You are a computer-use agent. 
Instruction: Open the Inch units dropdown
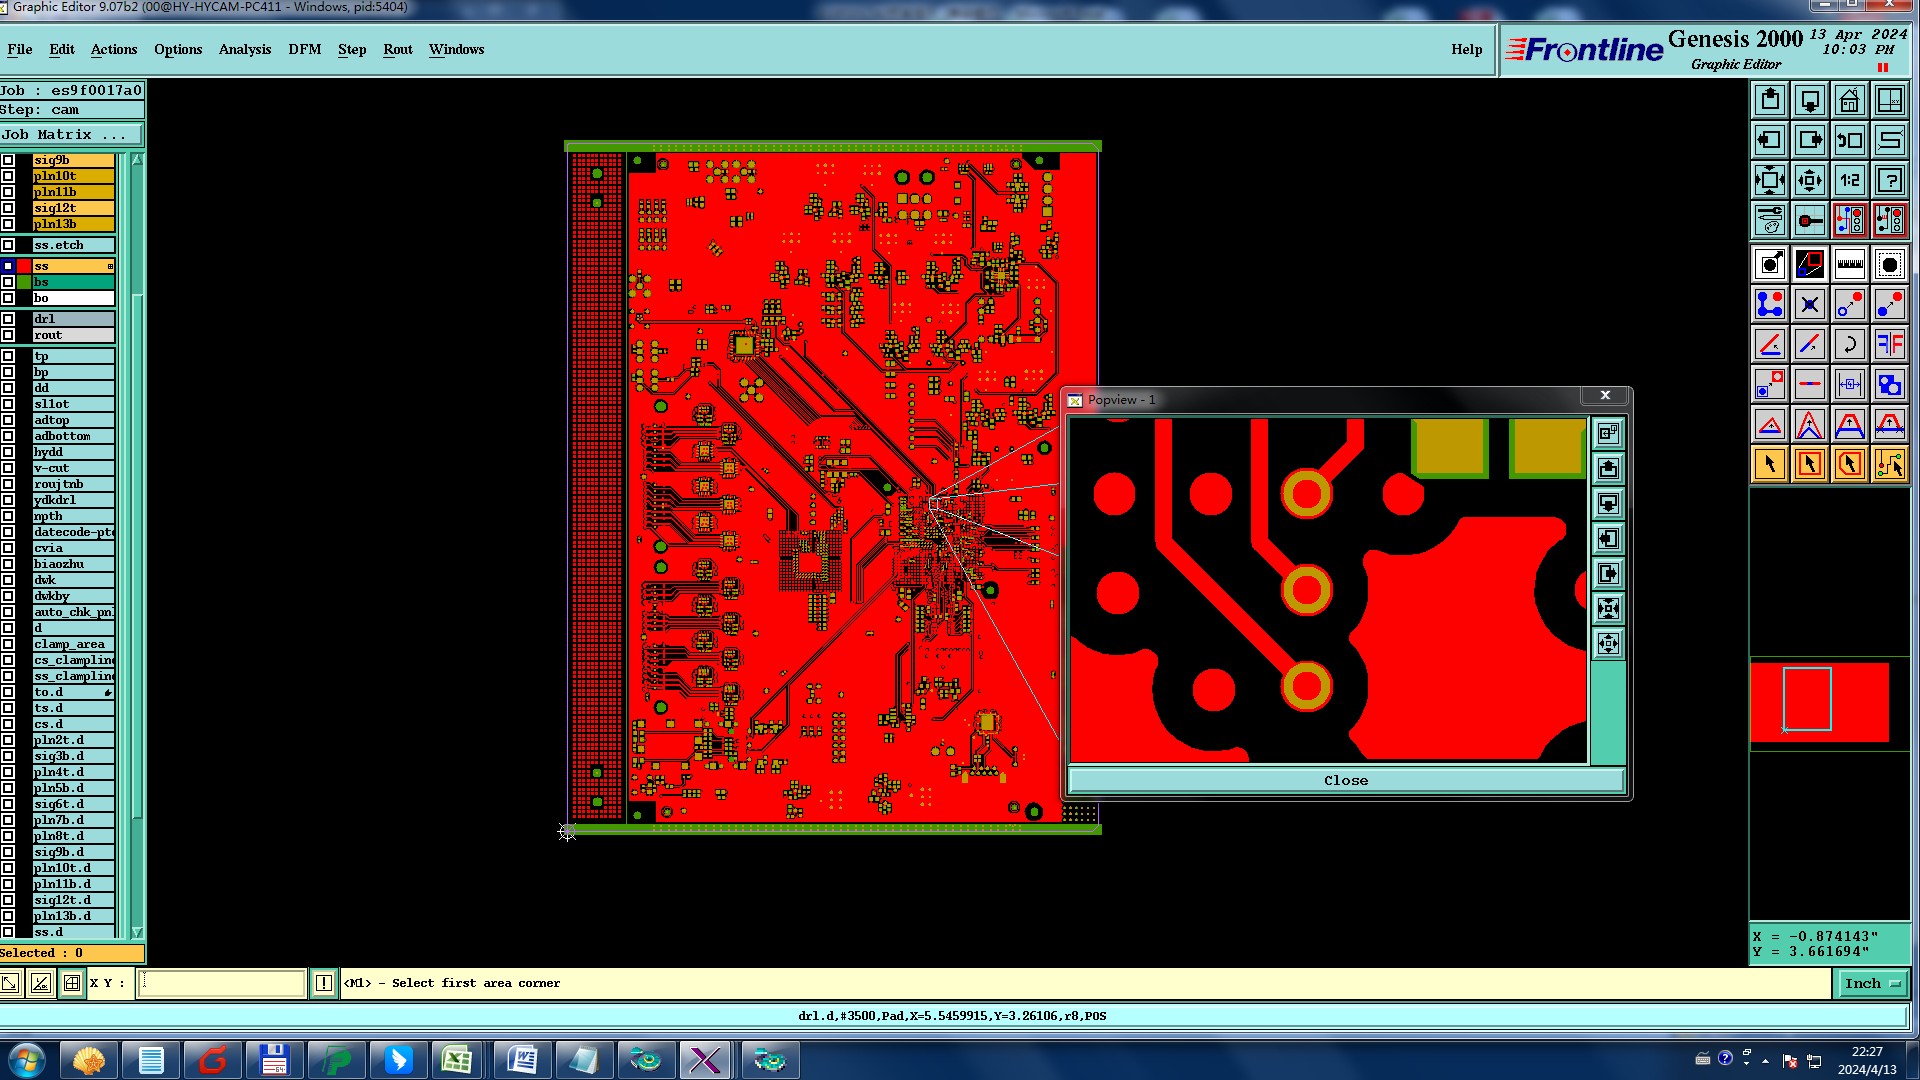[1871, 983]
